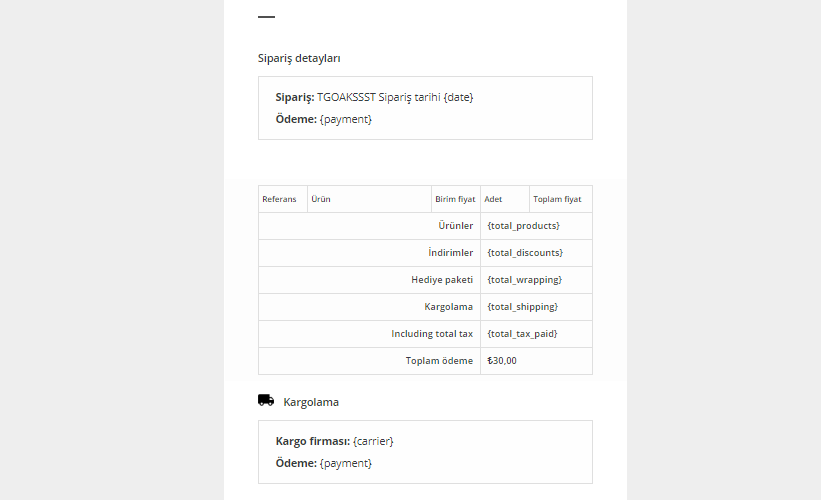Click the Including total tax label
The height and width of the screenshot is (500, 821).
[432, 334]
